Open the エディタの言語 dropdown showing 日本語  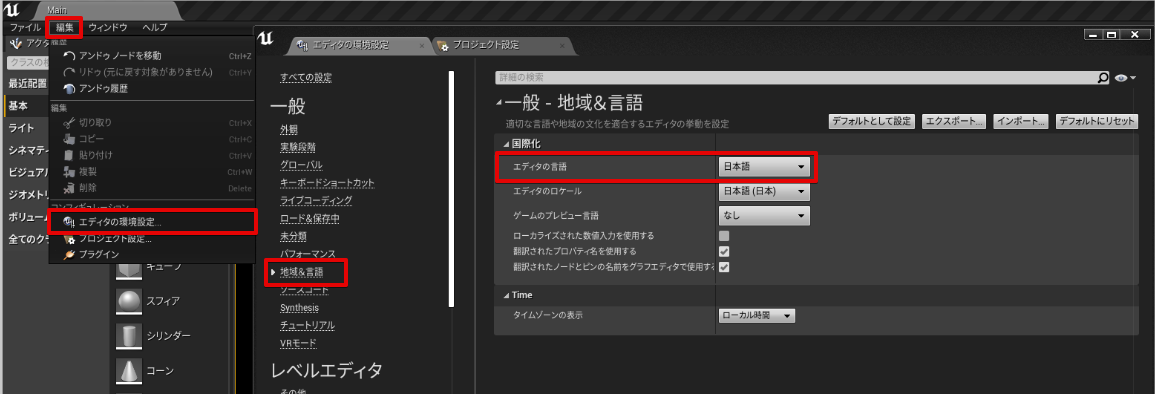pyautogui.click(x=764, y=167)
